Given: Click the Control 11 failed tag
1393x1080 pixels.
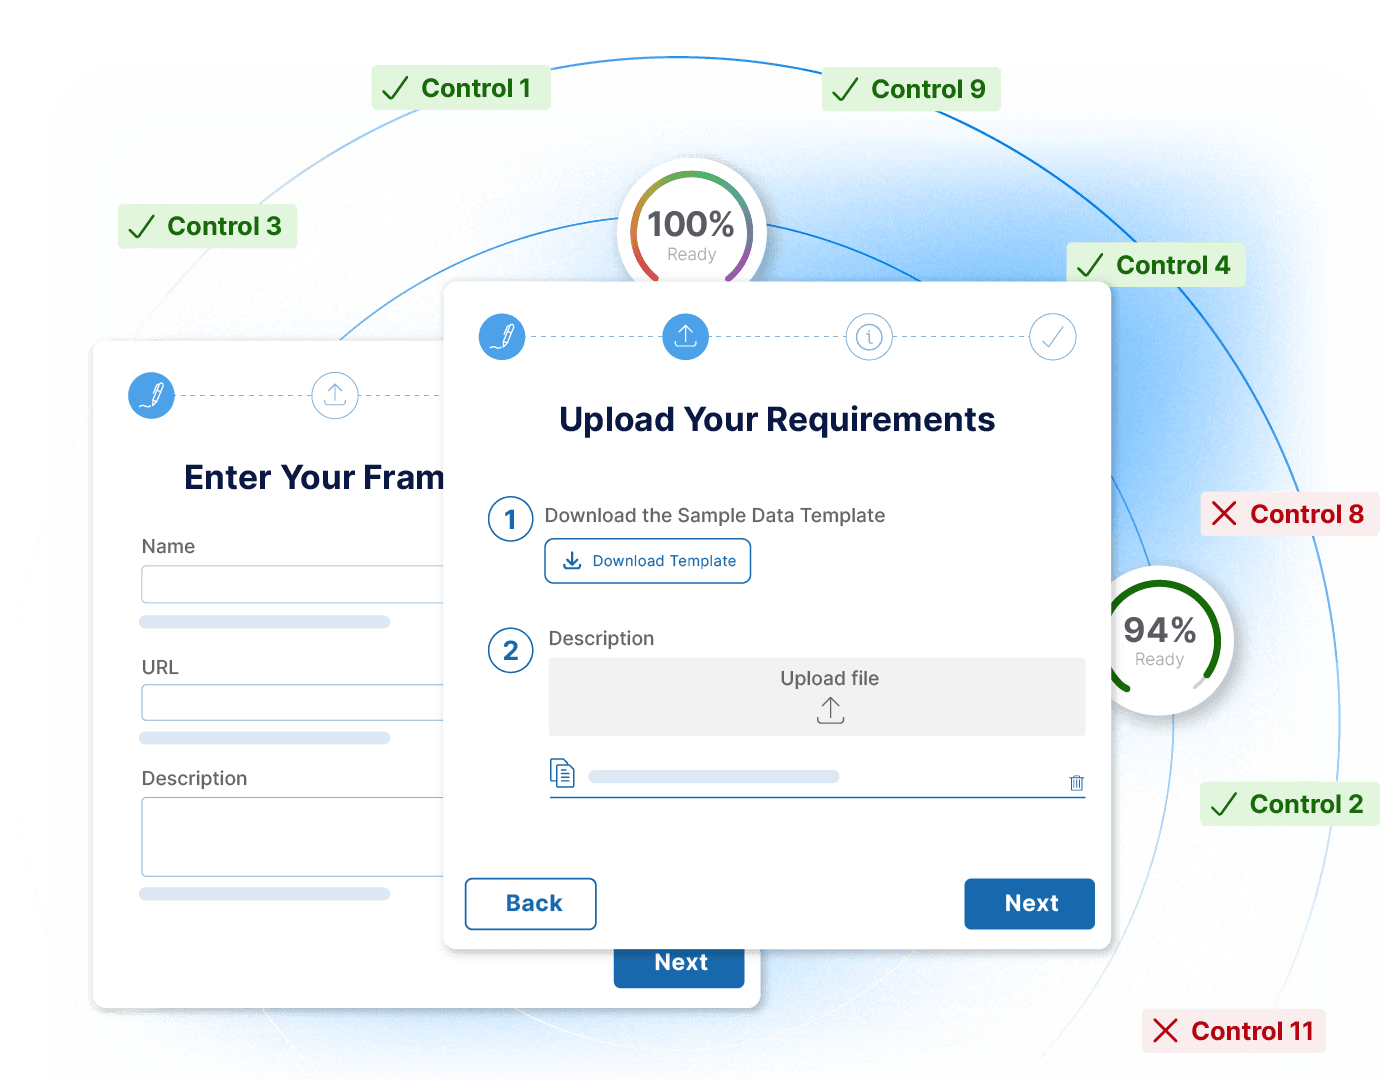Looking at the screenshot, I should point(1233,1031).
